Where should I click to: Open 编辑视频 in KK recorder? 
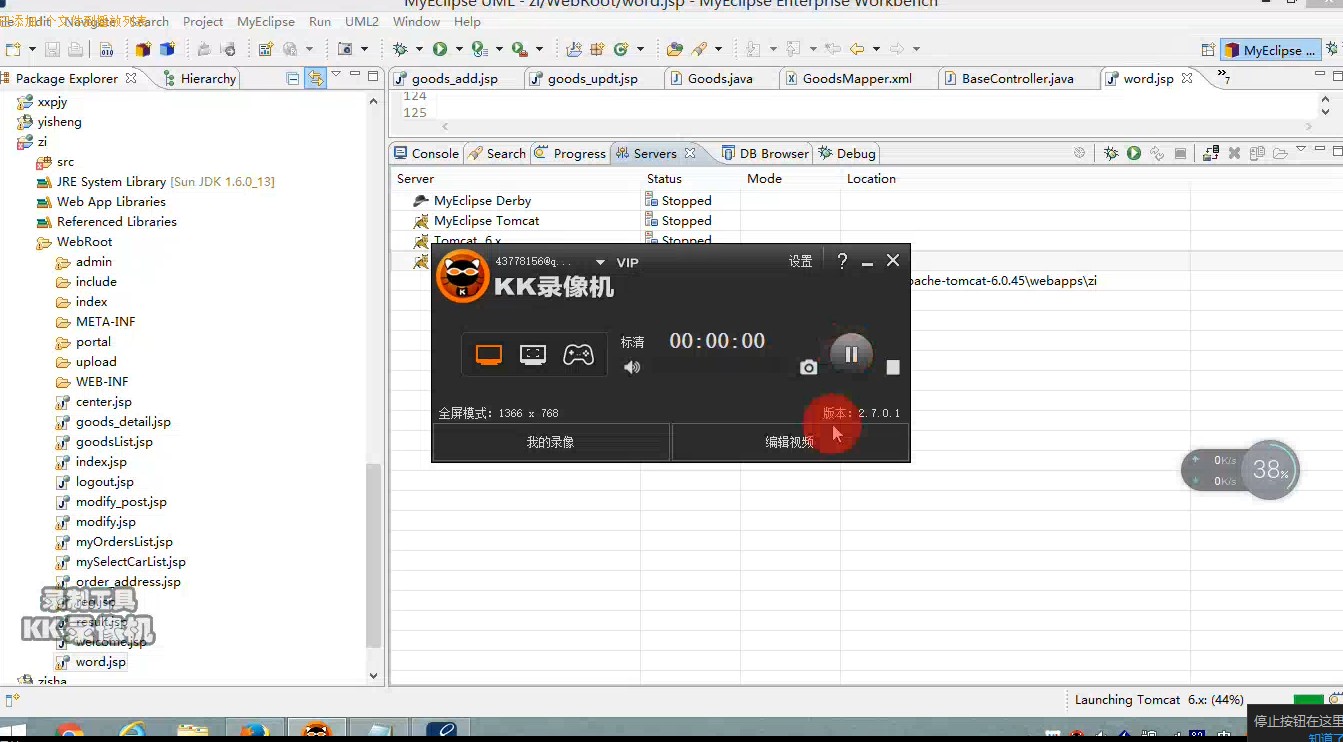point(790,442)
